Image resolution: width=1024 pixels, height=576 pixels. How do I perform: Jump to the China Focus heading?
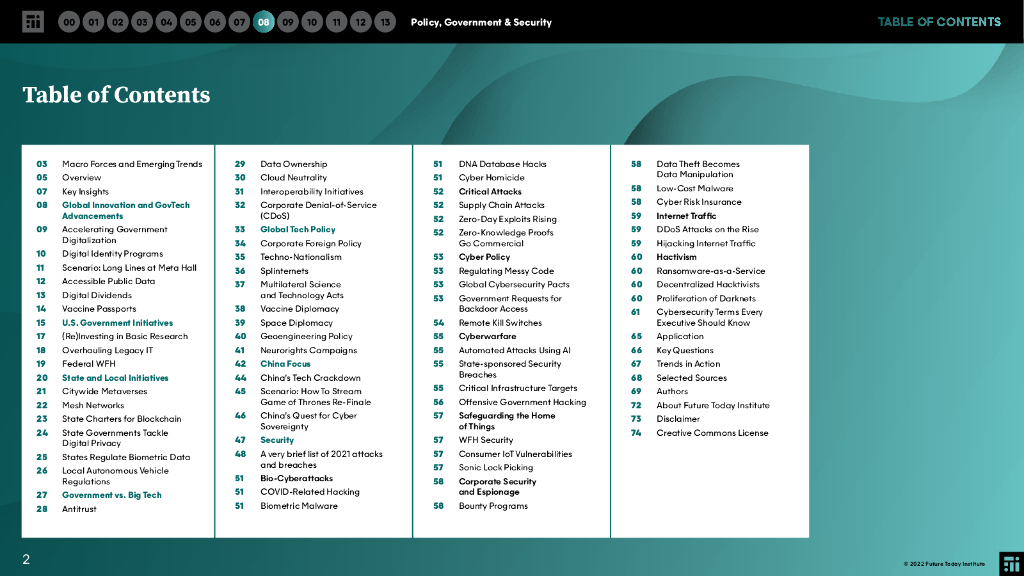[285, 364]
